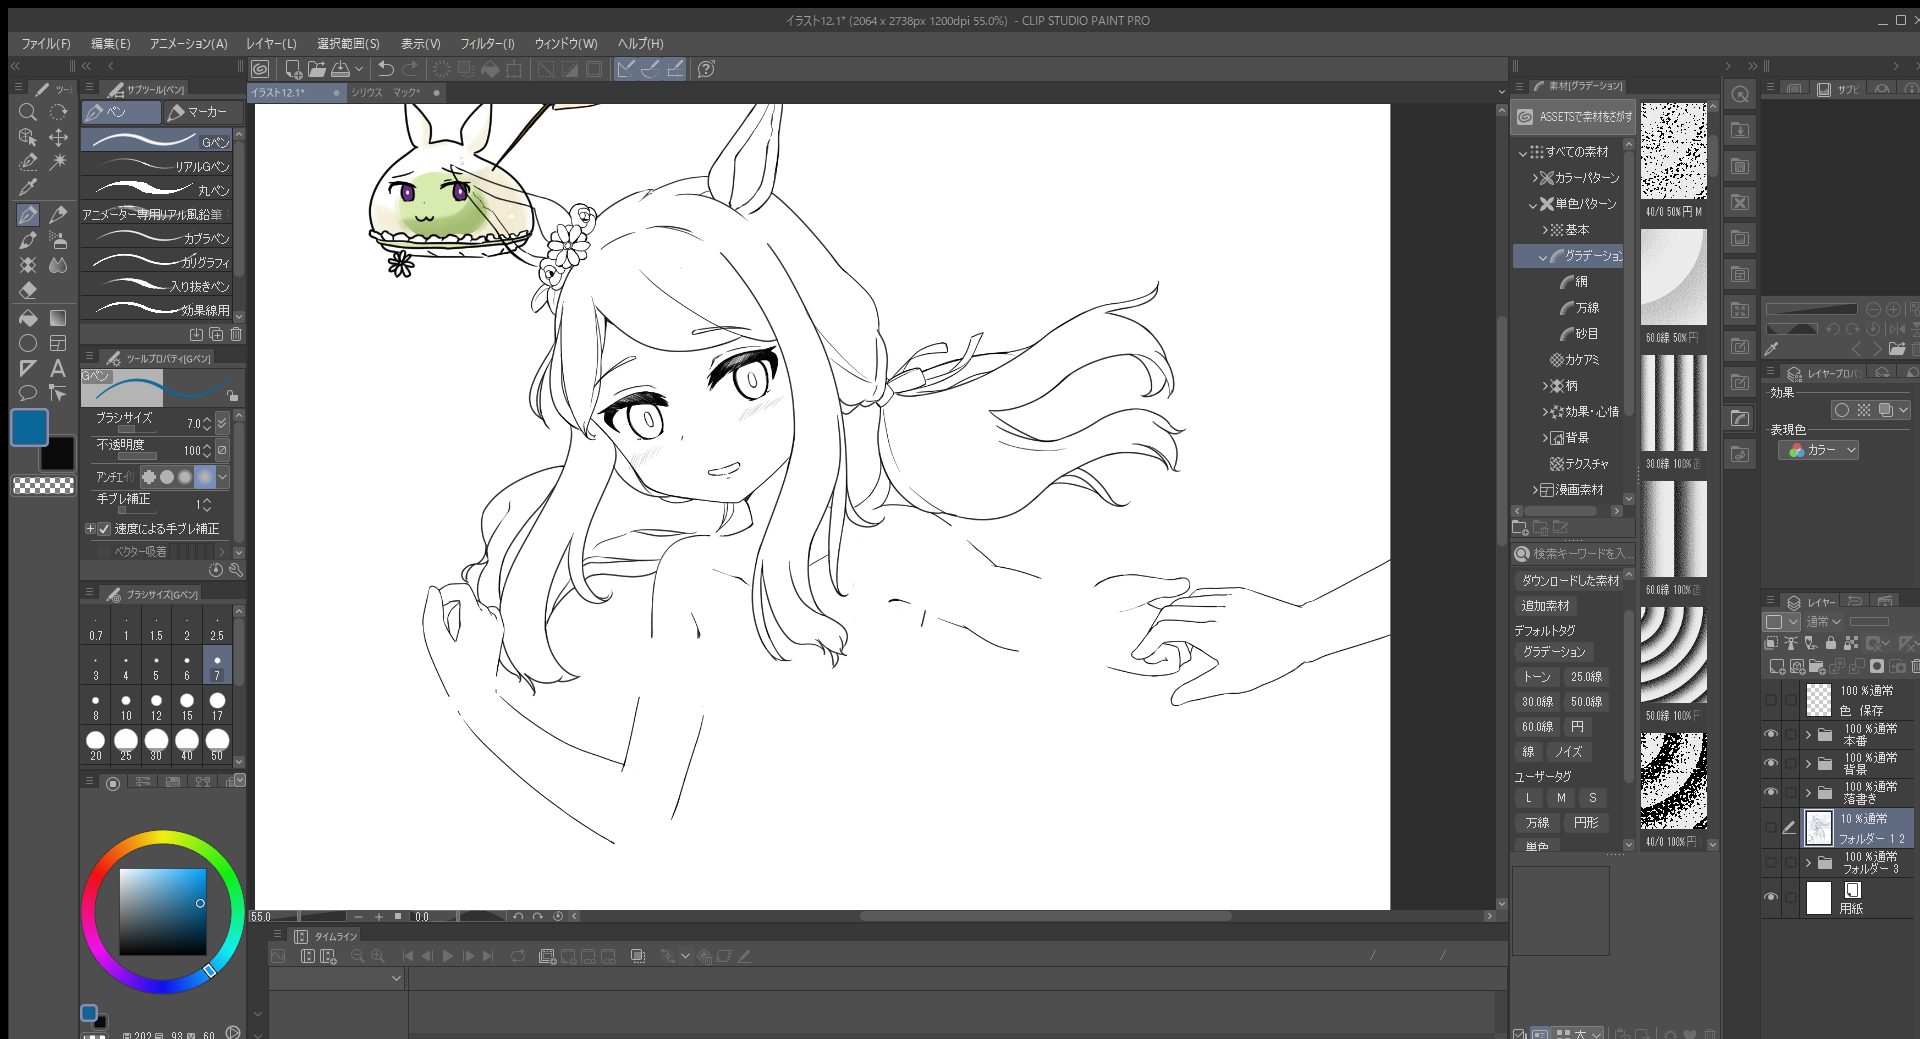Expand the 背景 layer folder
The height and width of the screenshot is (1039, 1920).
coord(1808,764)
